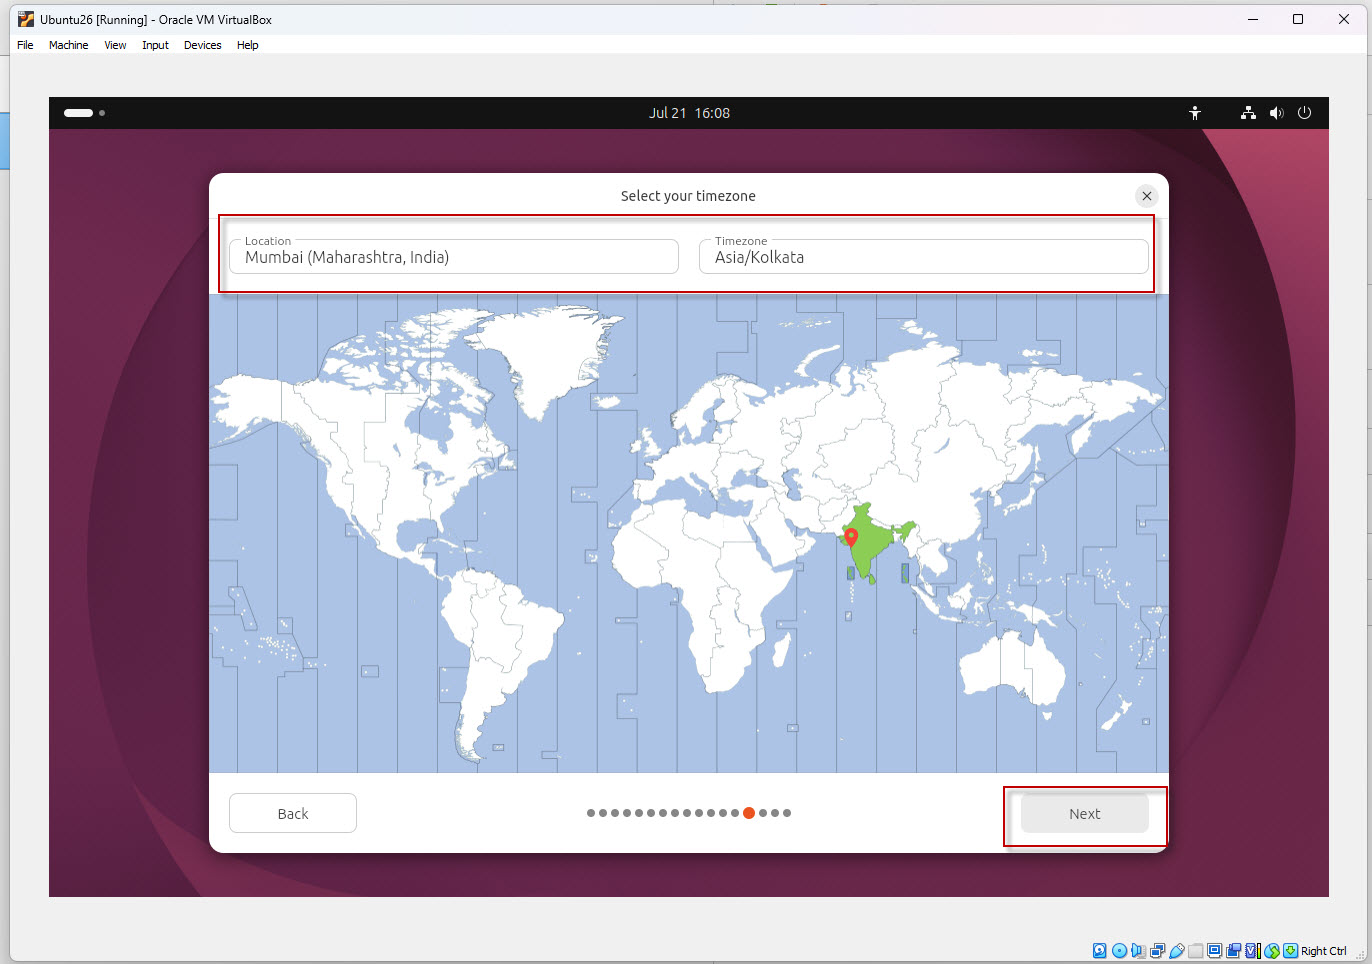Click the Back button
This screenshot has height=964, width=1372.
click(293, 814)
